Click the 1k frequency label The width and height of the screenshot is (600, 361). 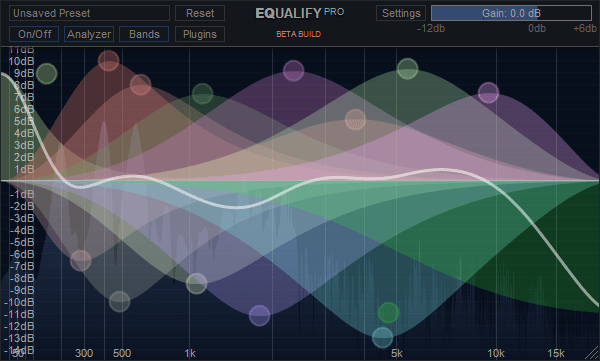point(190,353)
